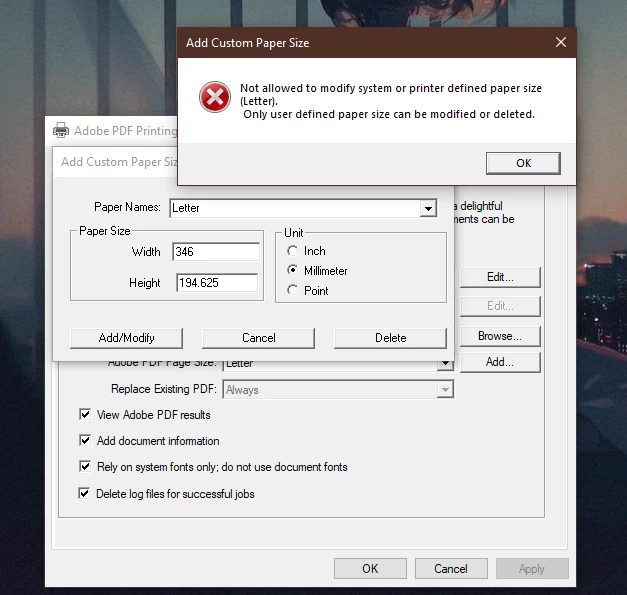Click into the Height input field
The height and width of the screenshot is (595, 627).
(217, 283)
